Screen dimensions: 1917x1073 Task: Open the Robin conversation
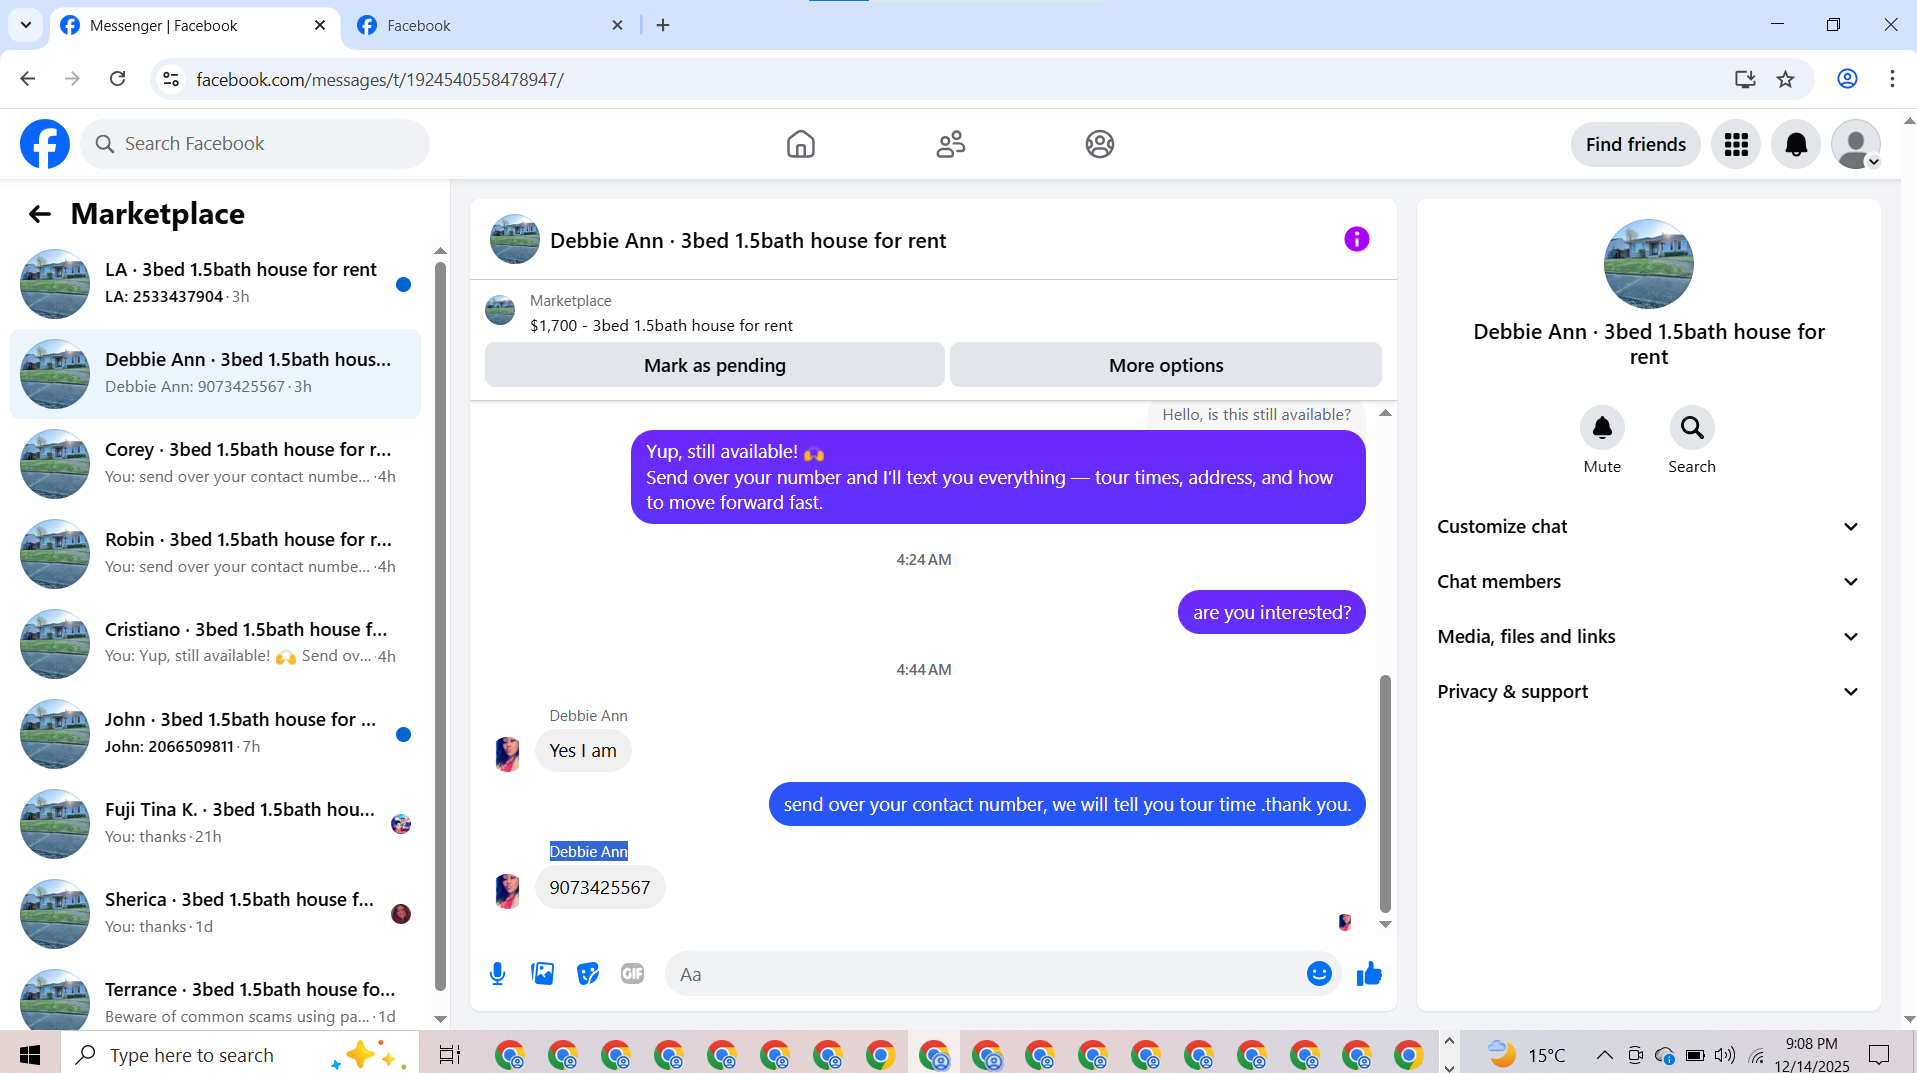point(215,554)
